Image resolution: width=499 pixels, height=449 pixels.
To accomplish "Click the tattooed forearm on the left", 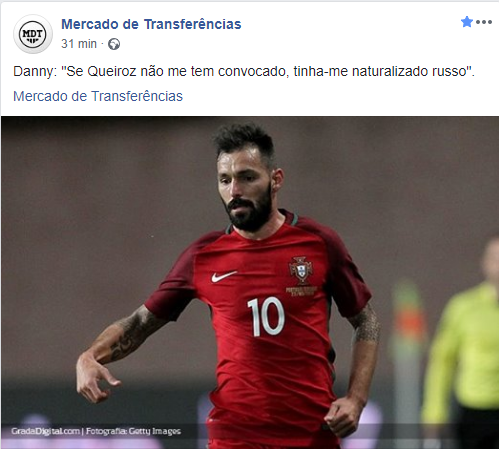I will pos(128,335).
